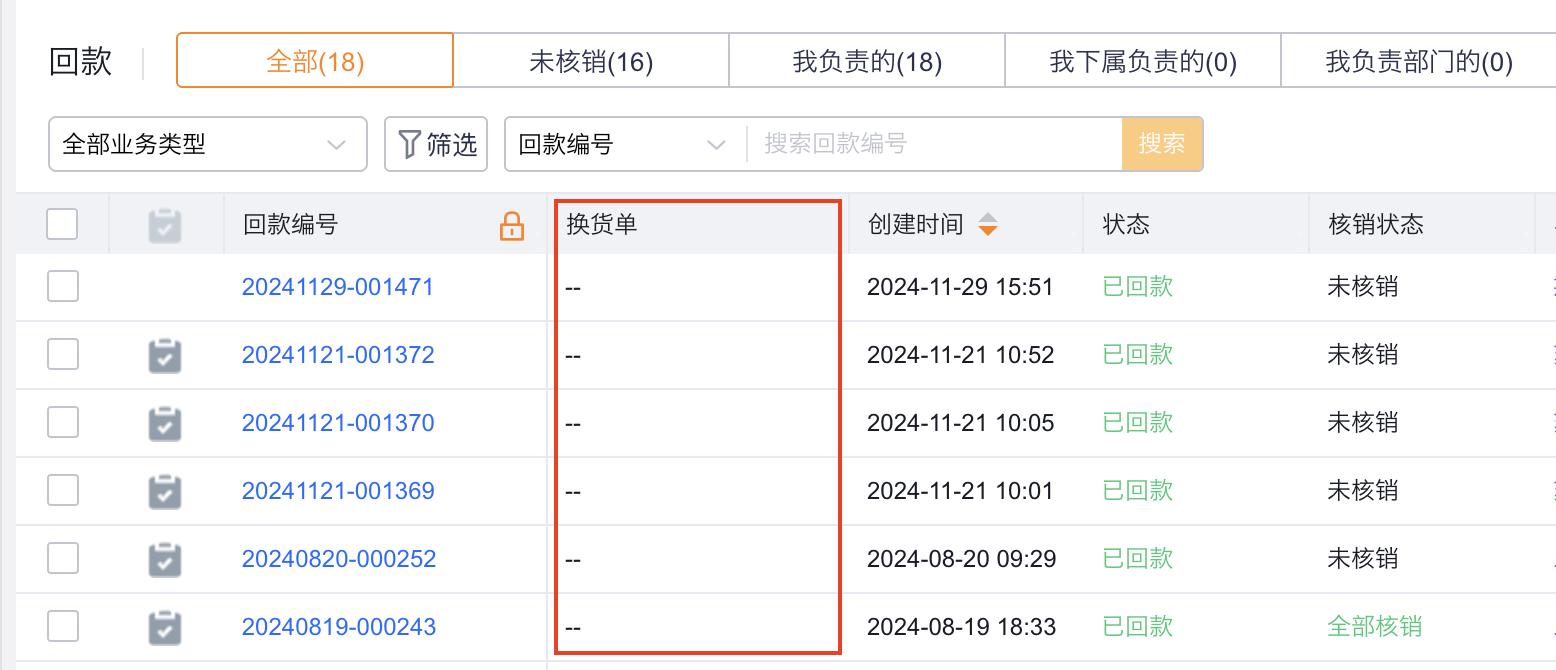The height and width of the screenshot is (670, 1556).
Task: Check the box for row 20241121-001369
Action: tap(62, 490)
